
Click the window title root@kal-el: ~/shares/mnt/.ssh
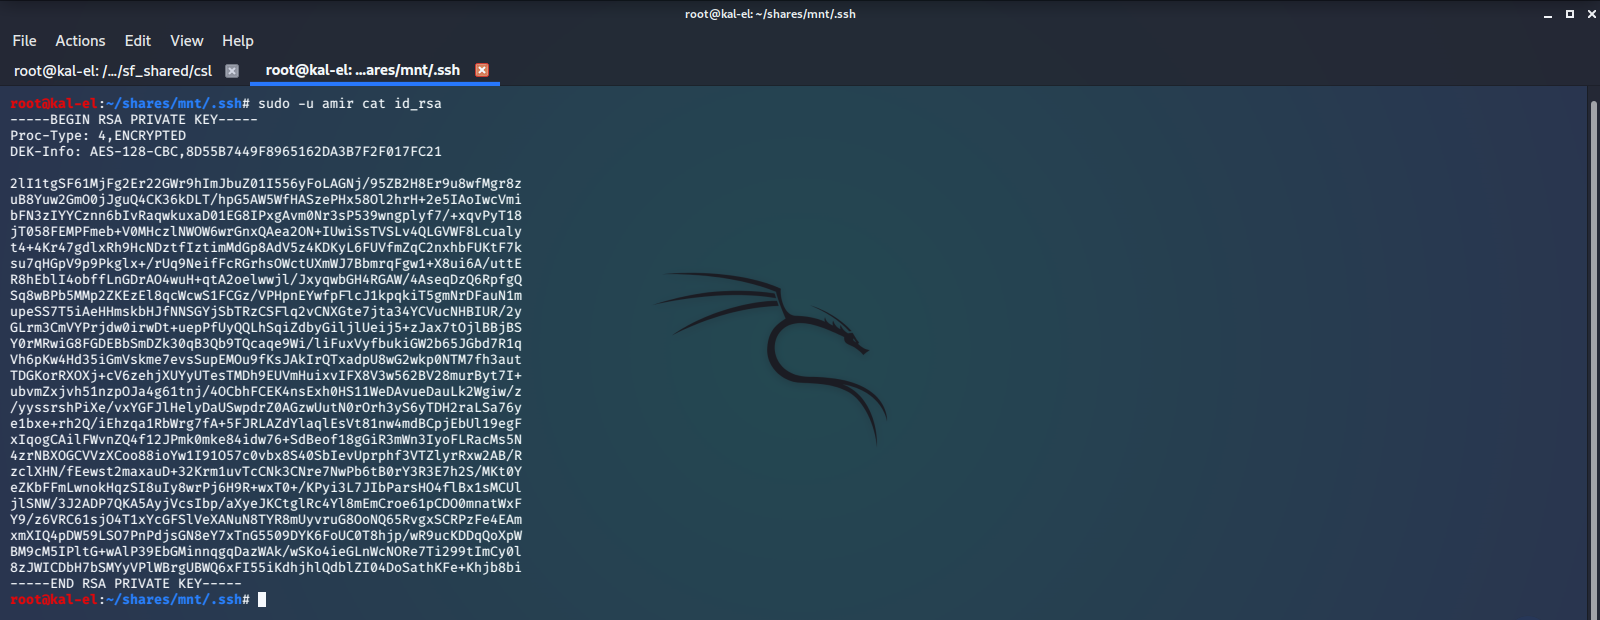point(770,14)
